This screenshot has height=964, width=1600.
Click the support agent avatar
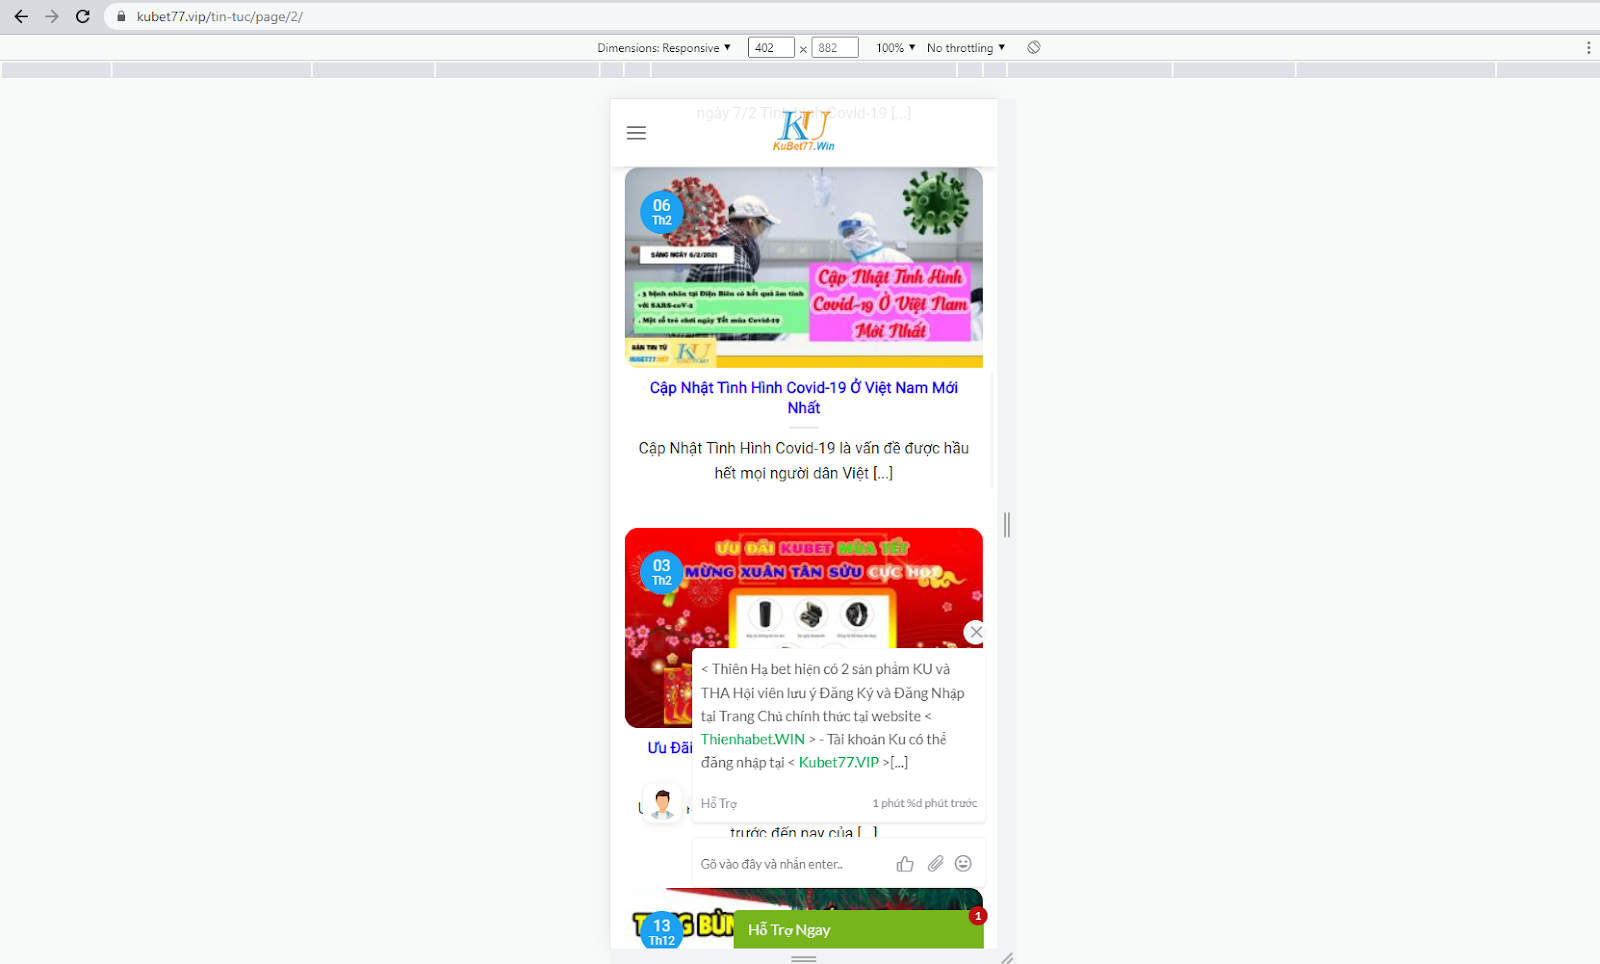pyautogui.click(x=662, y=803)
